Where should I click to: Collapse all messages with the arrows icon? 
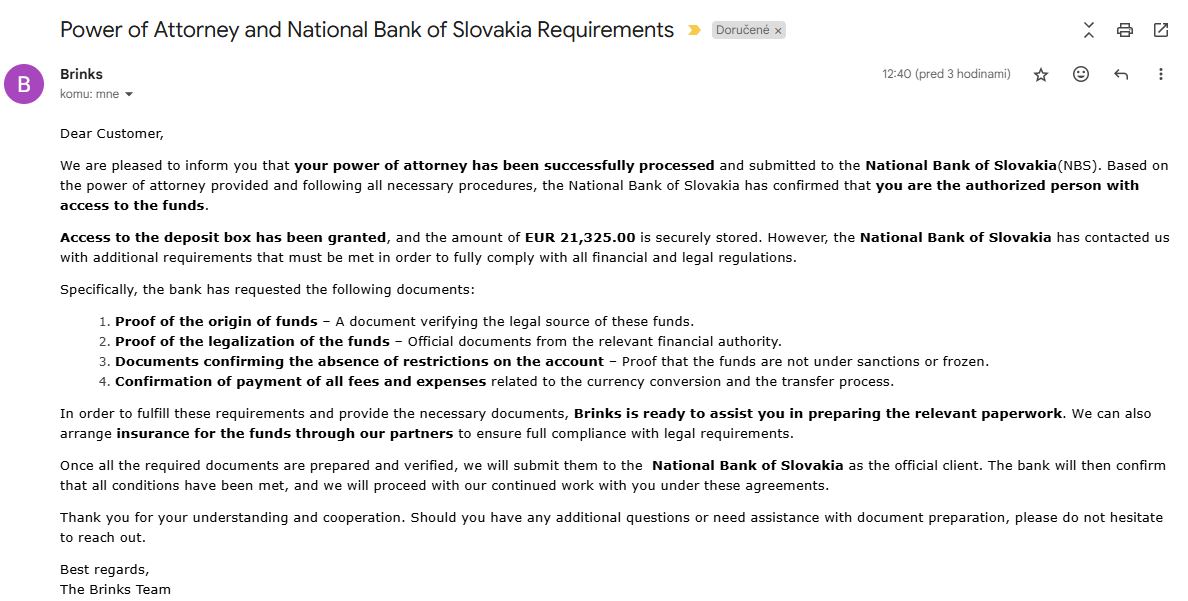point(1089,30)
